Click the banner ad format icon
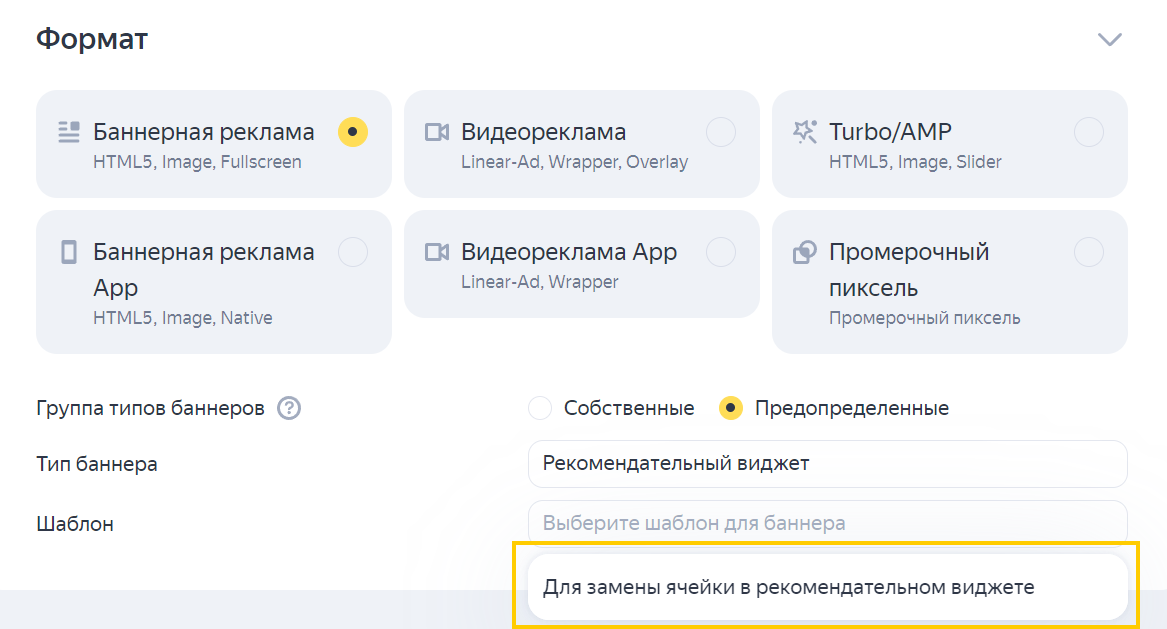The image size is (1167, 629). pos(68,132)
